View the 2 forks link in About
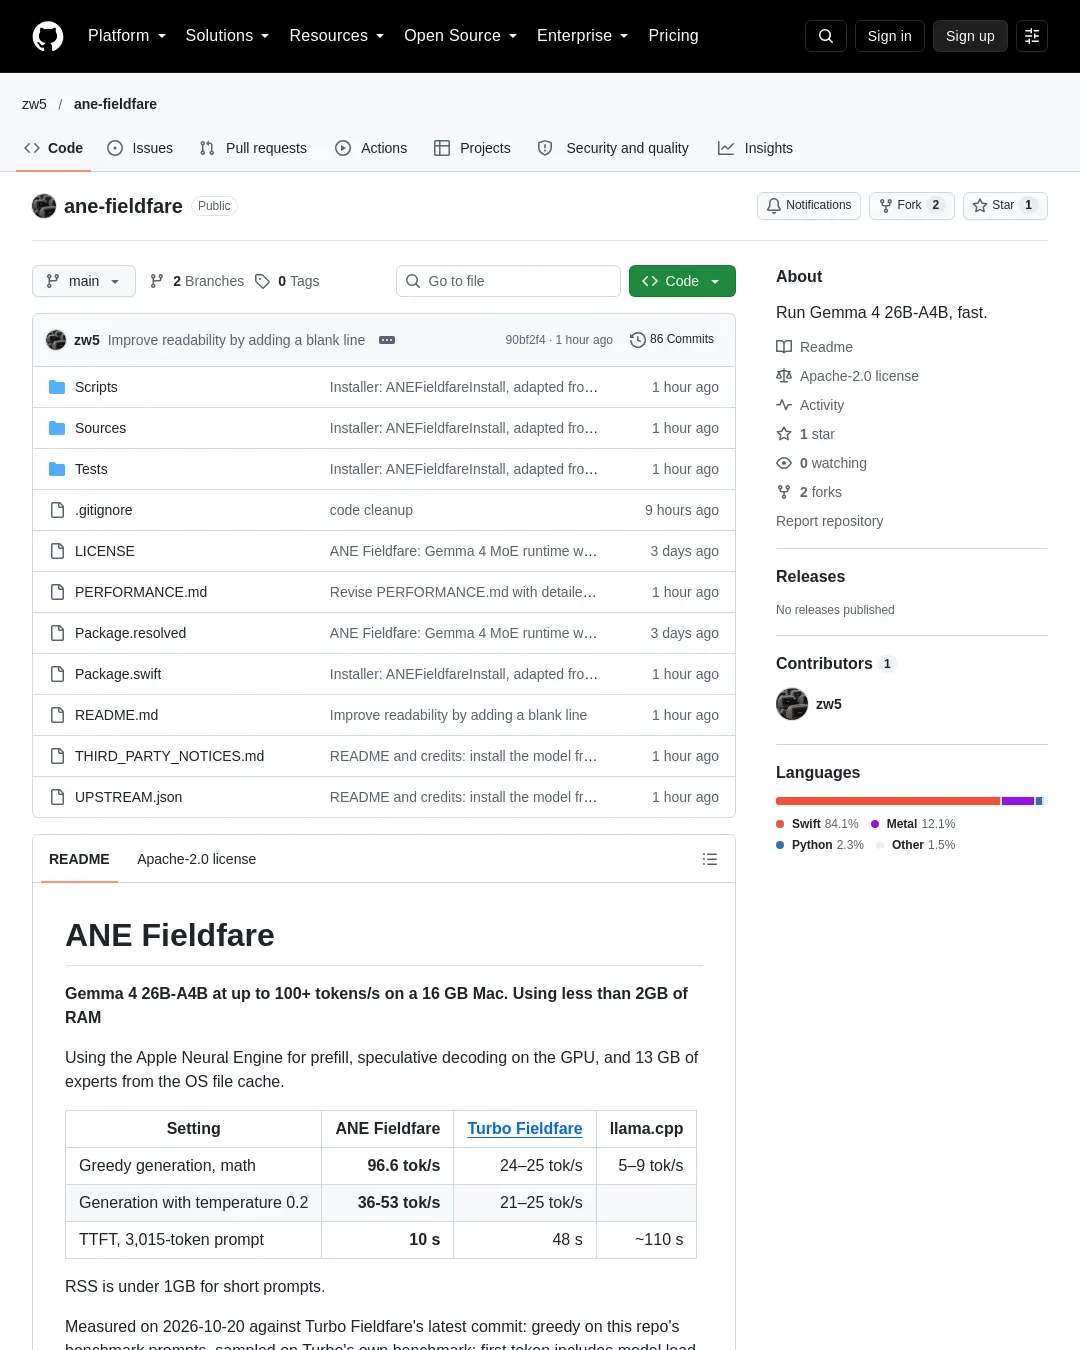Screen dimensions: 1080x1350 point(810,492)
